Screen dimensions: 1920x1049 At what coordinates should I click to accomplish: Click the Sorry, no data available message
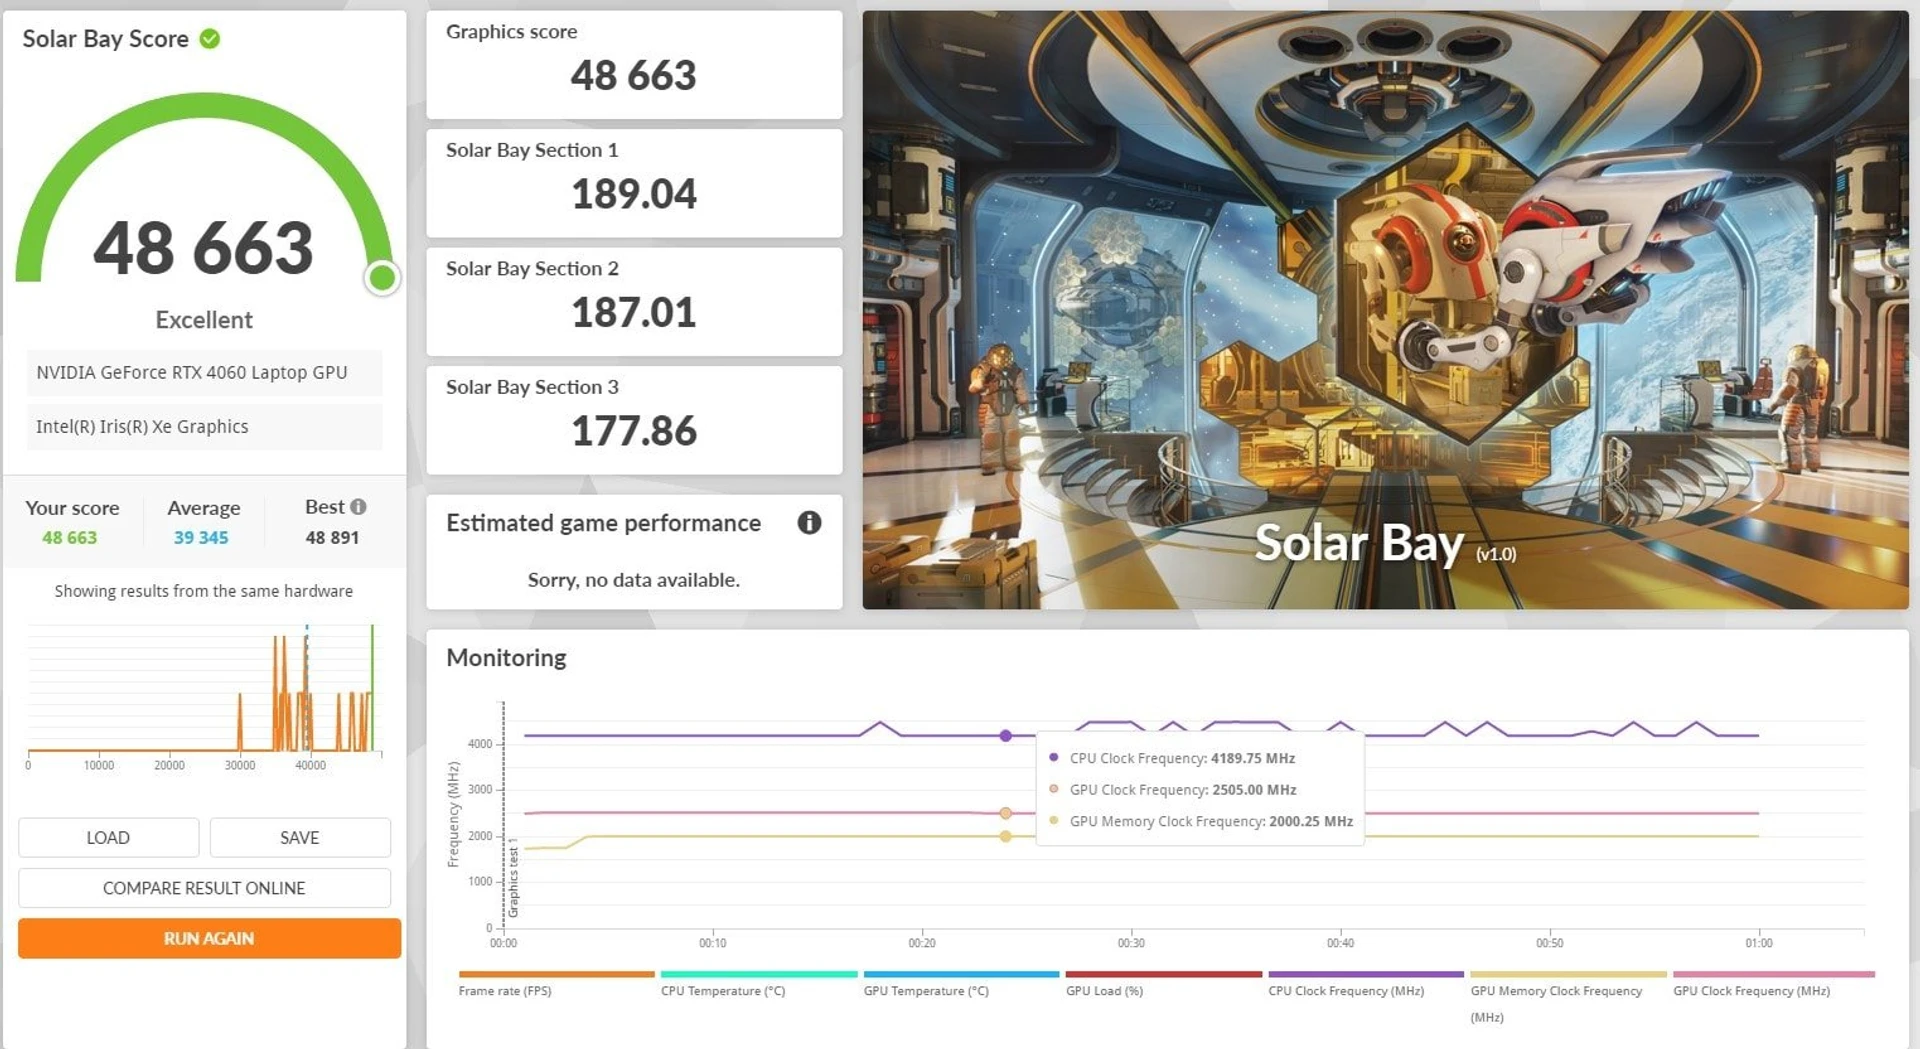click(634, 580)
